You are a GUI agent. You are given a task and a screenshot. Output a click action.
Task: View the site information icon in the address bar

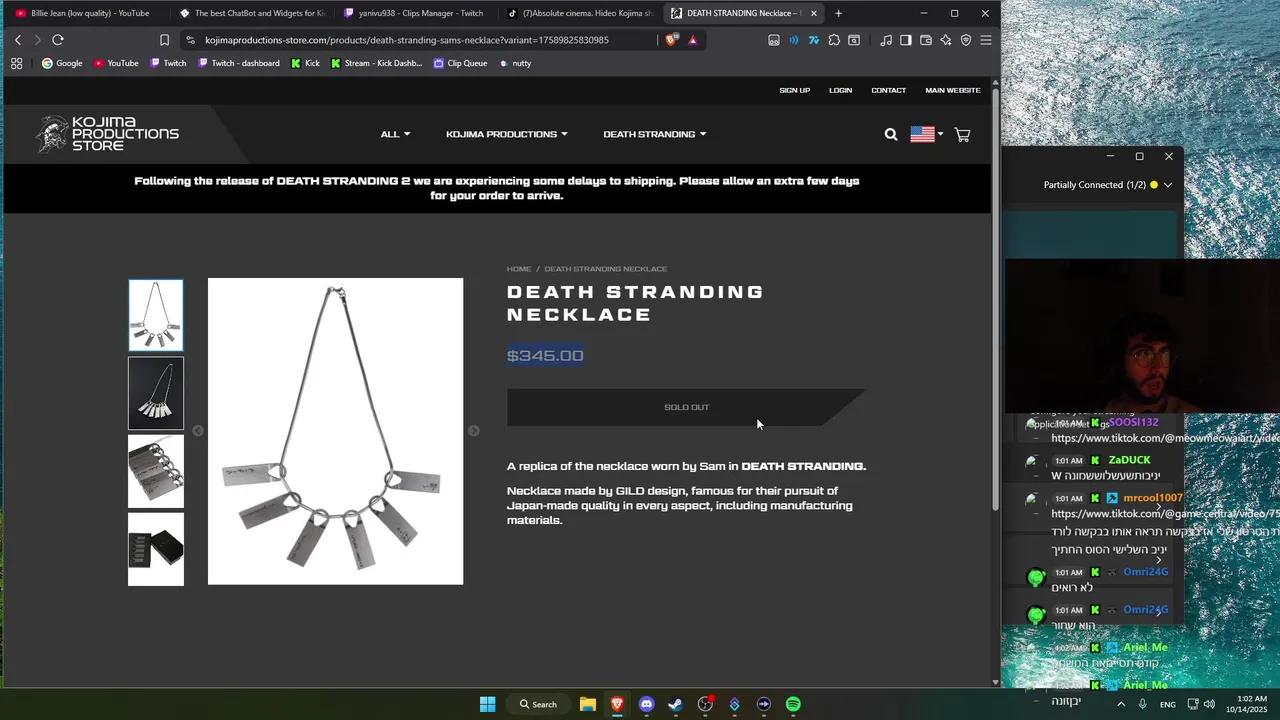(x=190, y=40)
